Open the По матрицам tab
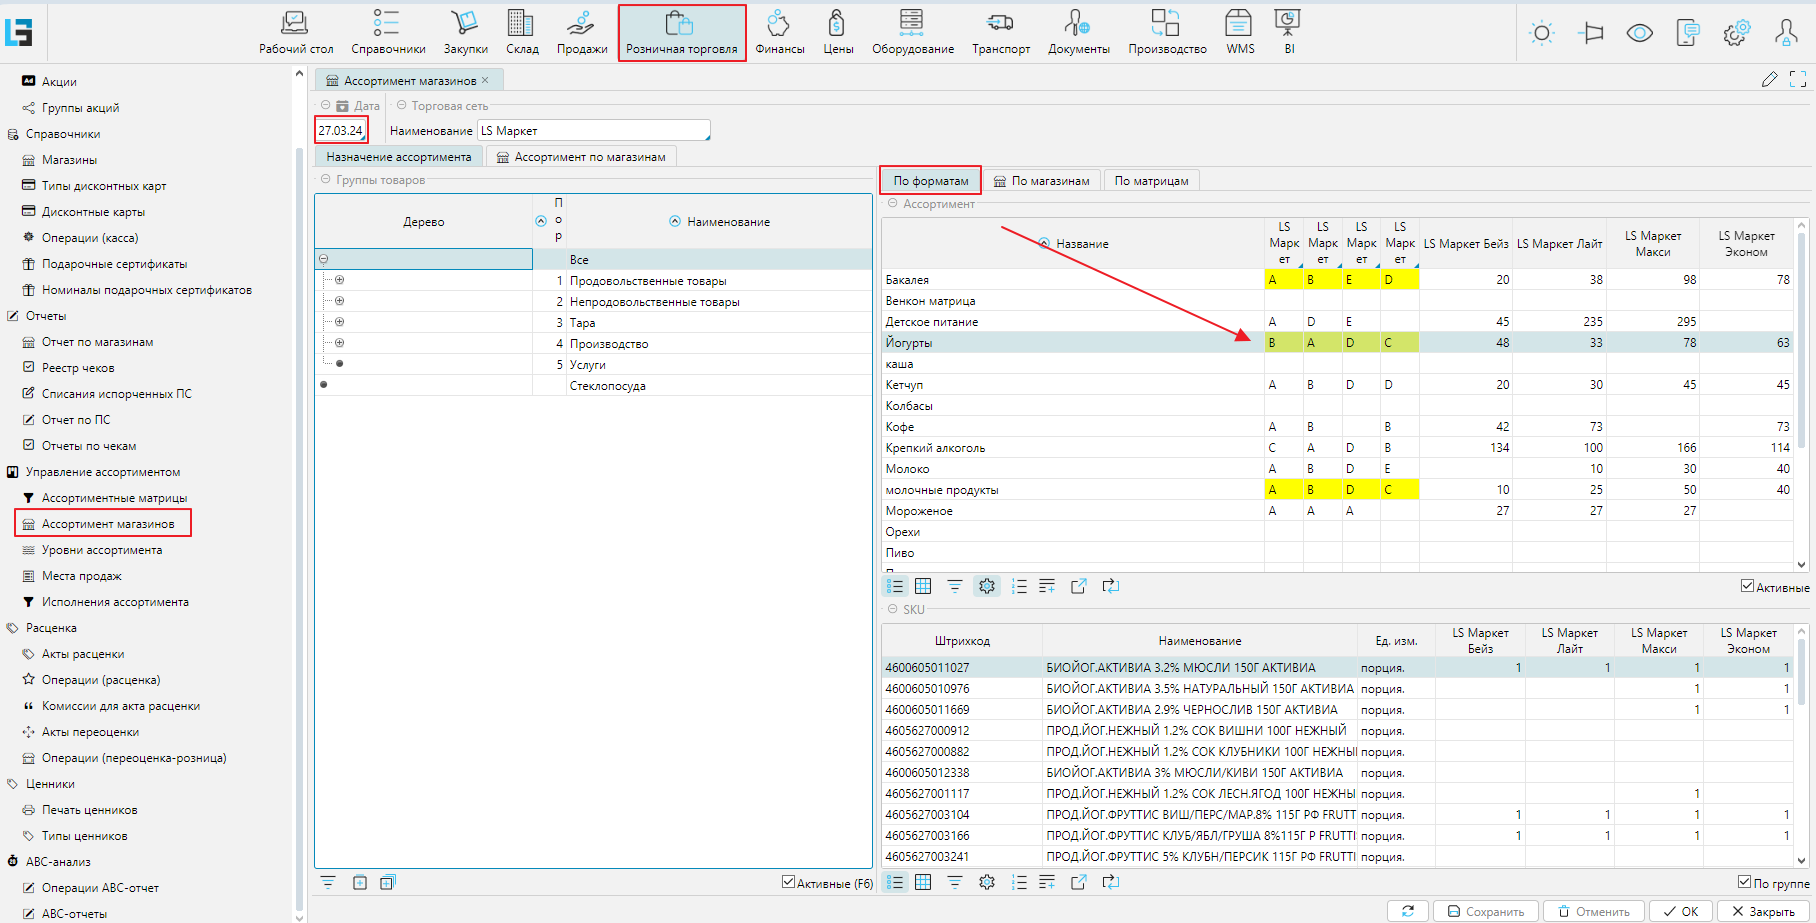The image size is (1816, 923). click(1151, 181)
